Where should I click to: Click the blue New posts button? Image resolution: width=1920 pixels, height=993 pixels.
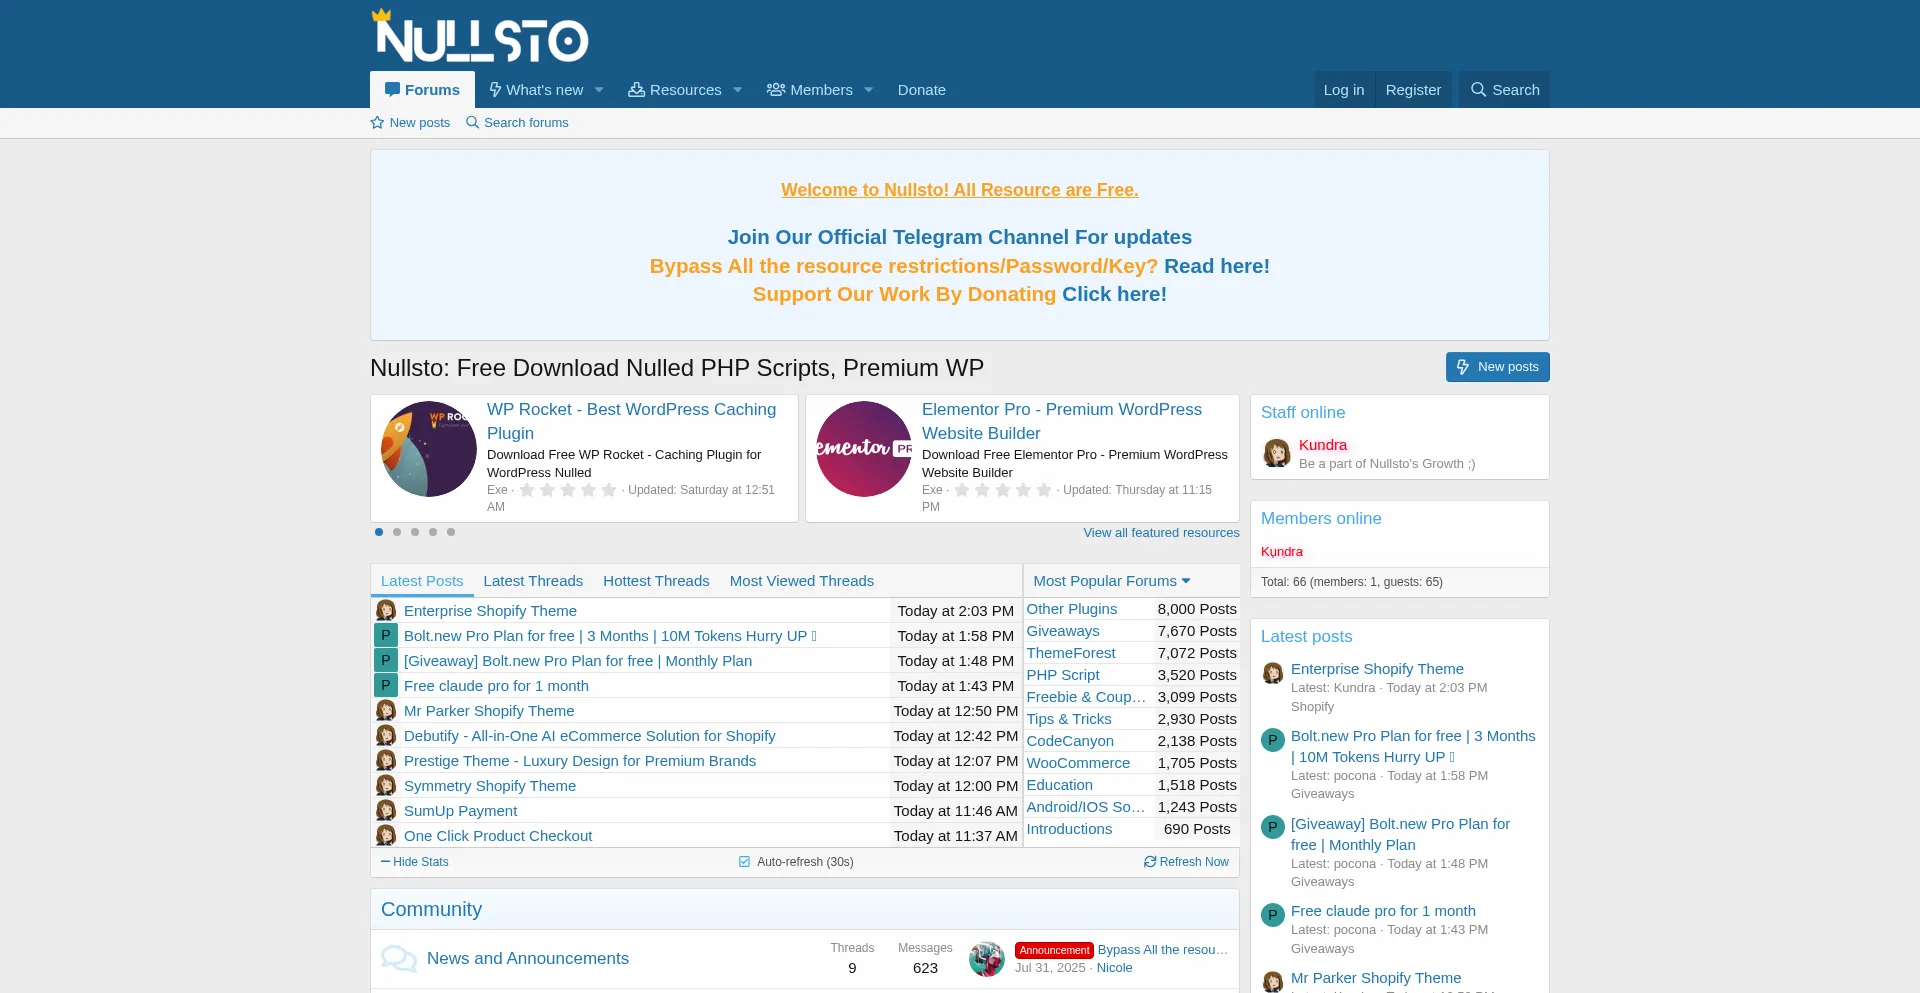point(1498,367)
